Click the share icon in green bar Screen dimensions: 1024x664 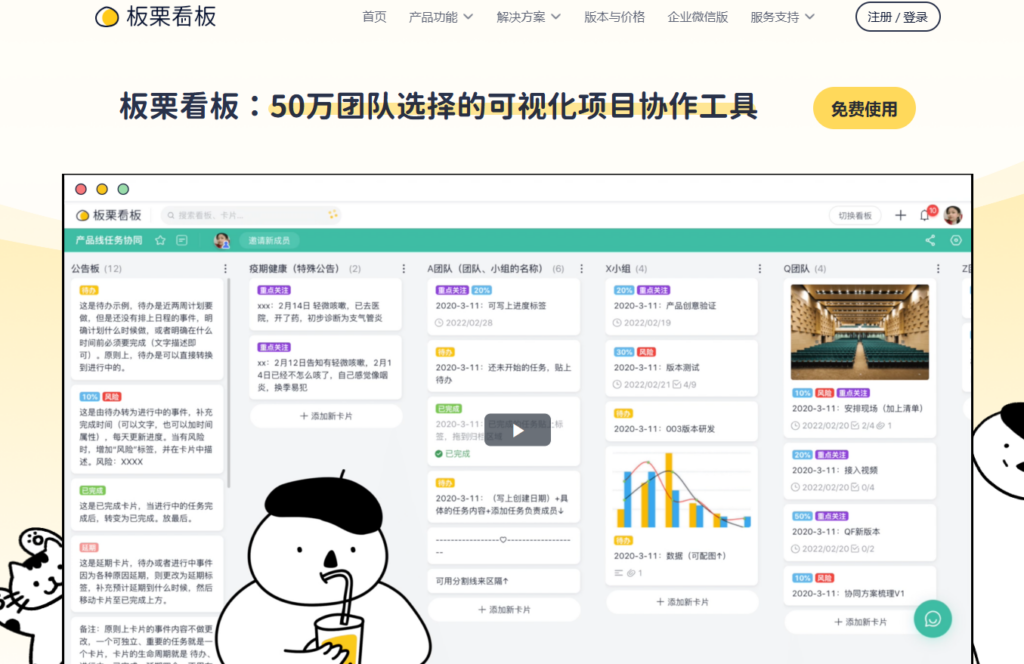930,240
